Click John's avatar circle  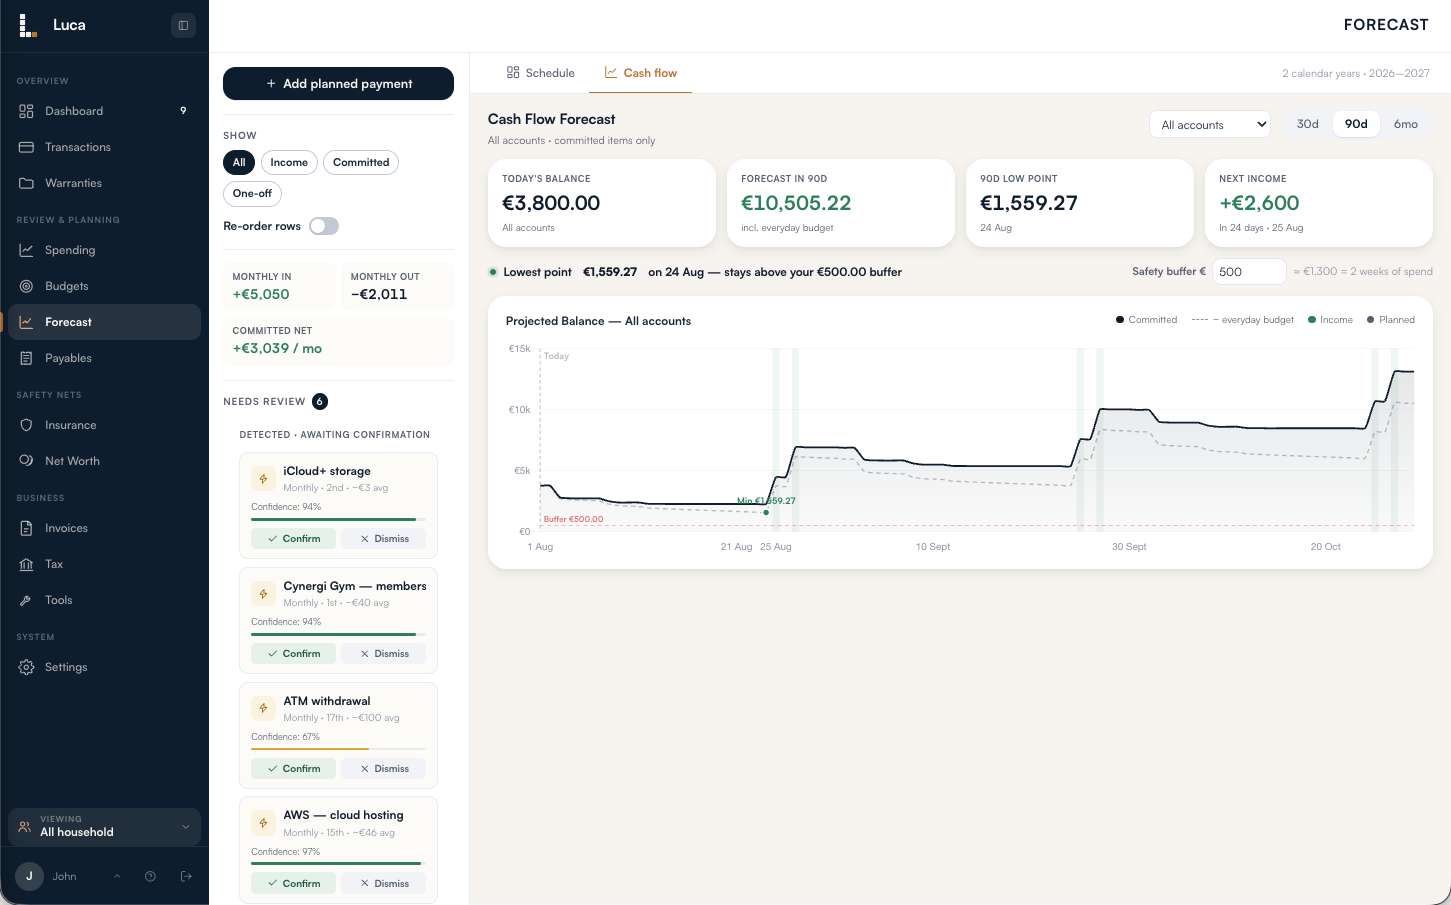[29, 876]
